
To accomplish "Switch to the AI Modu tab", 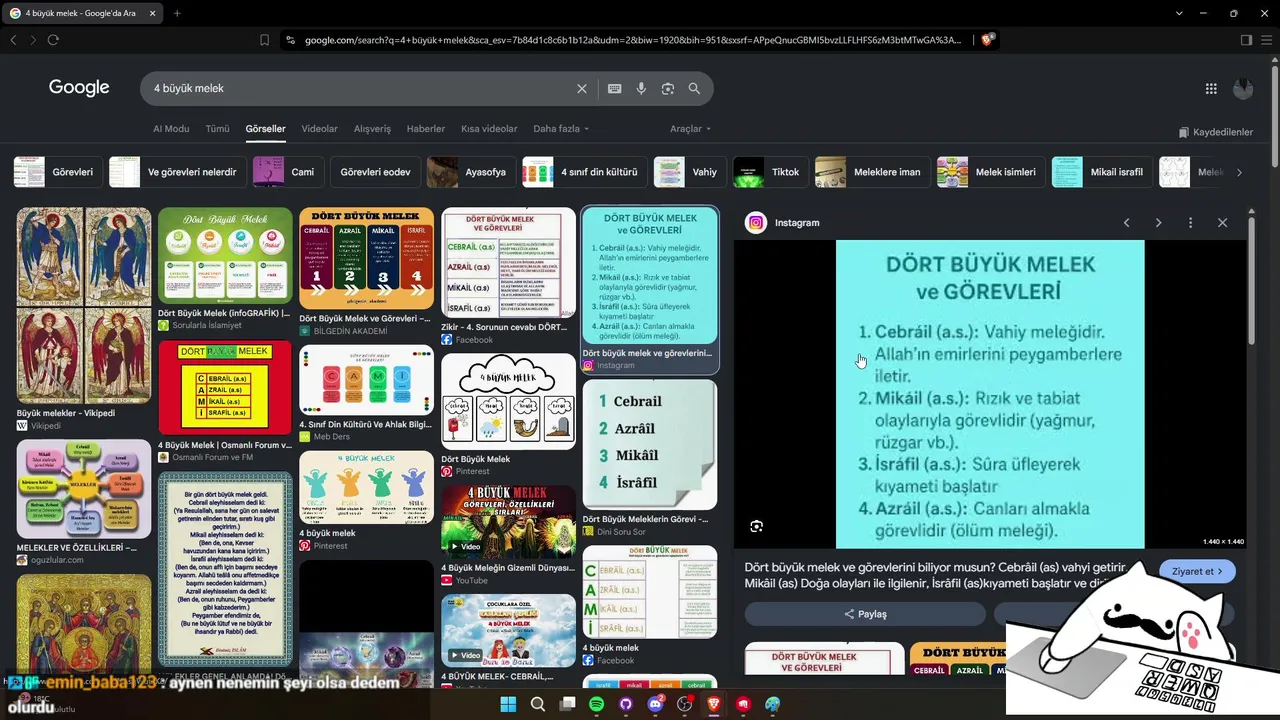I will [171, 129].
